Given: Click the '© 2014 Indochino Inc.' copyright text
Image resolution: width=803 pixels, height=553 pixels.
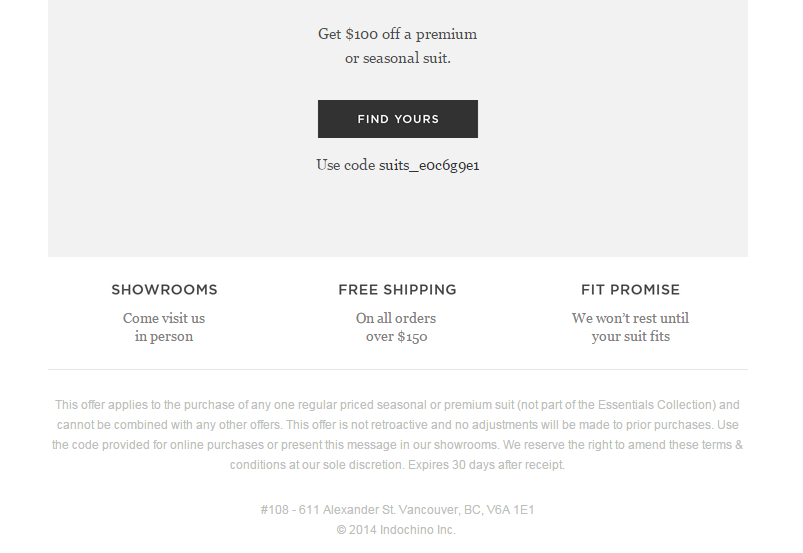Looking at the screenshot, I should pyautogui.click(x=396, y=530).
